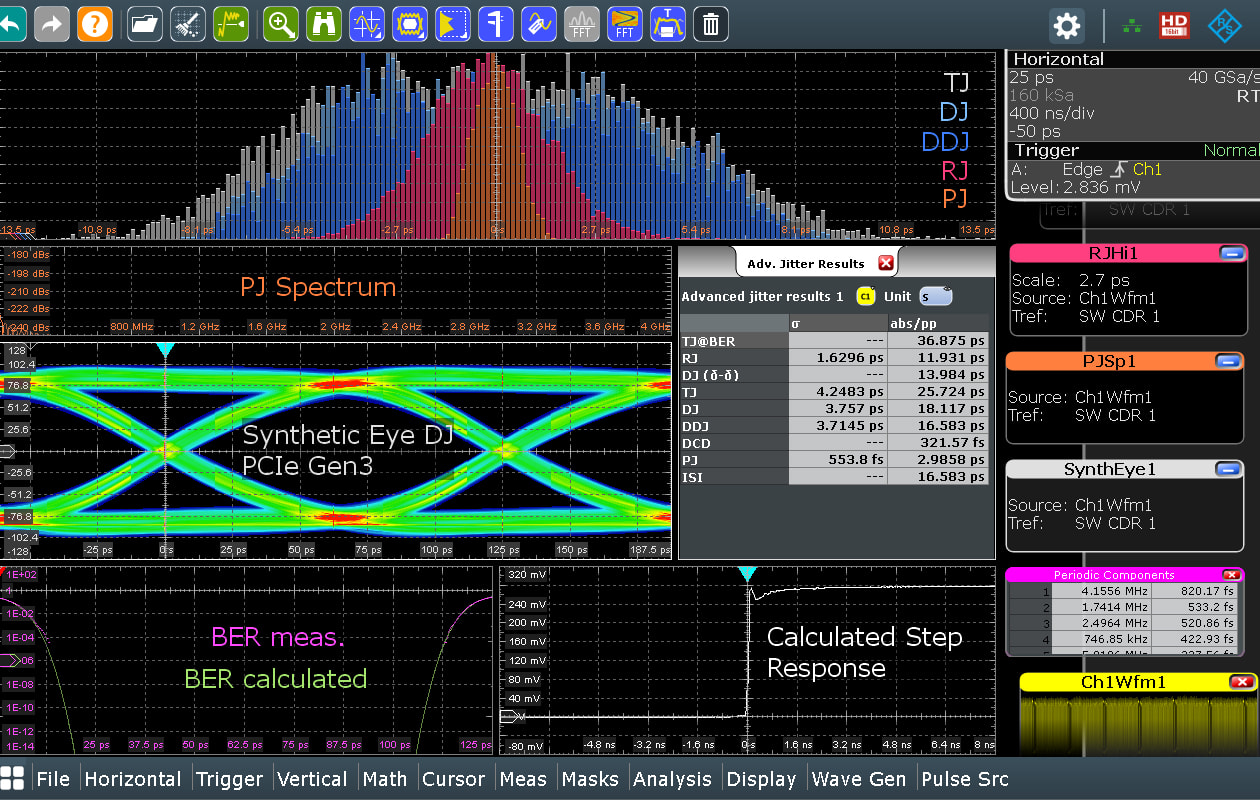Click the open-folder load icon

click(145, 23)
